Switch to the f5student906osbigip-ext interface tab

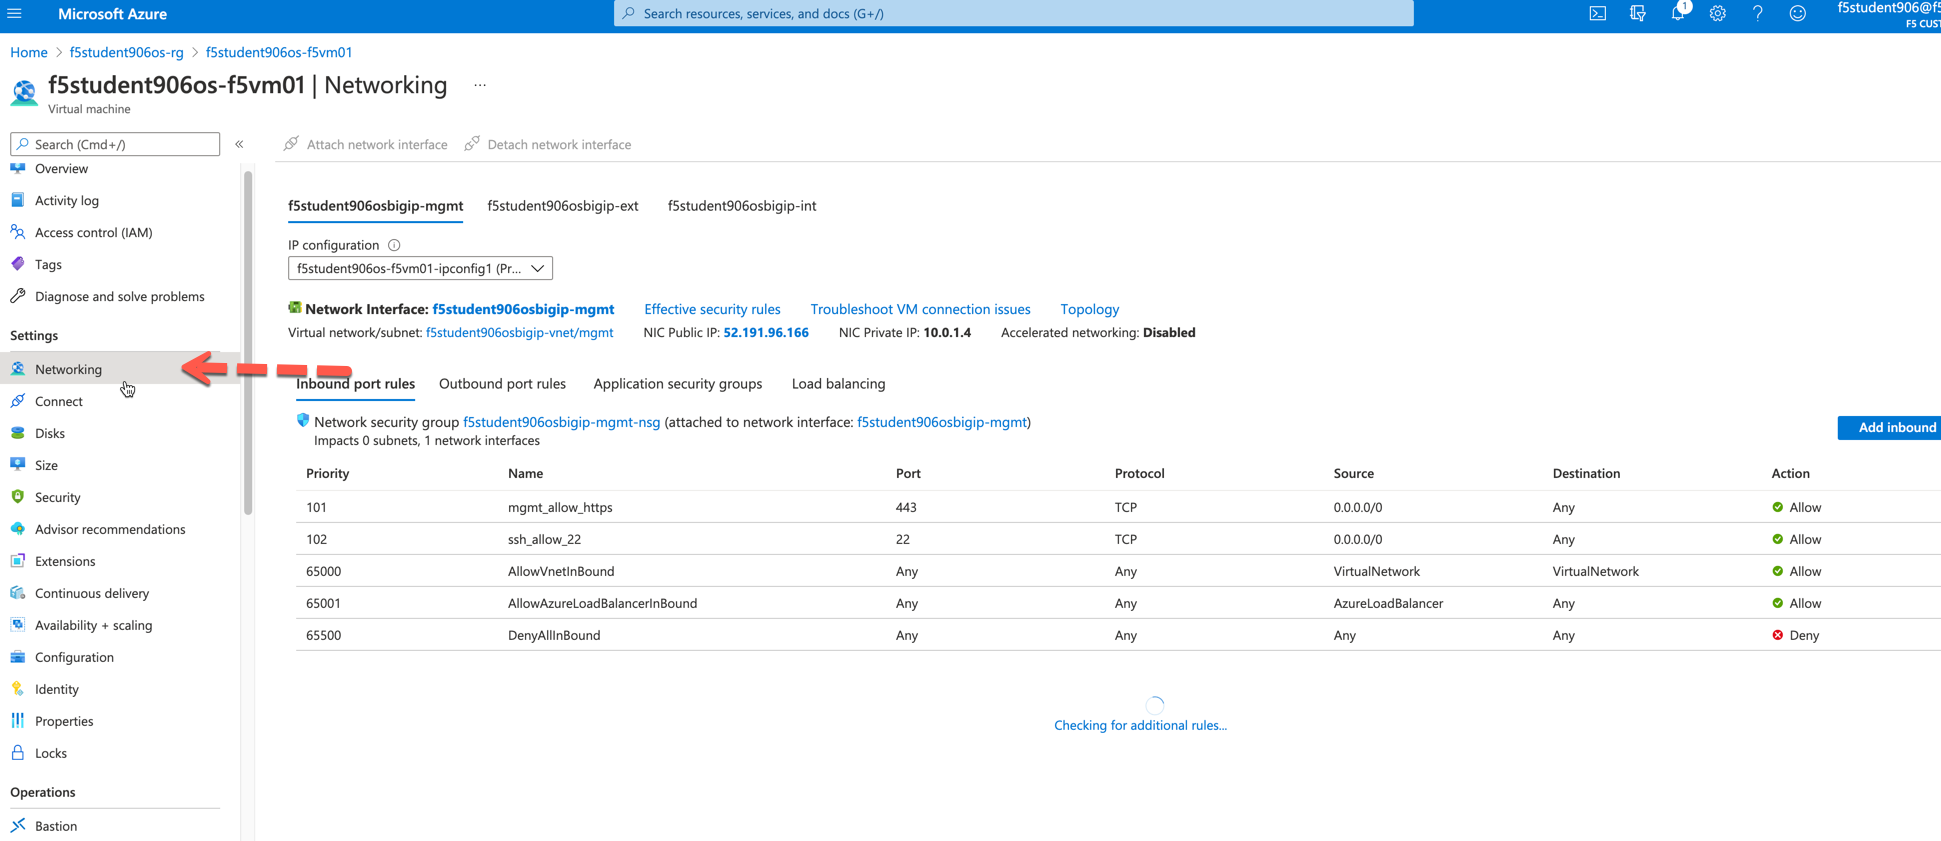(x=563, y=206)
